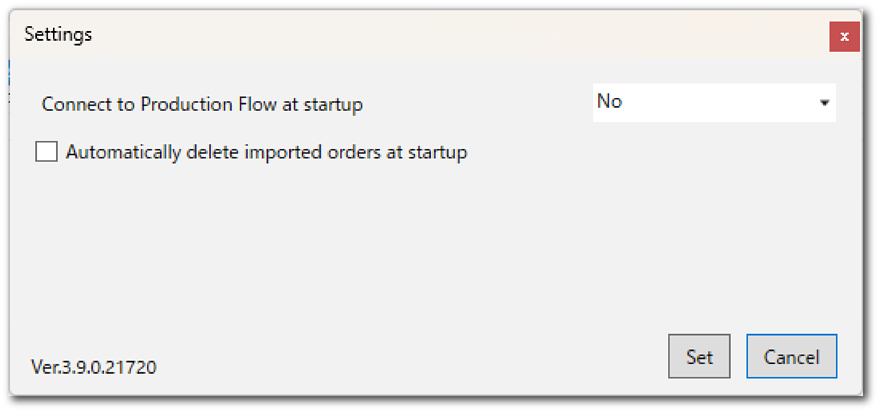Enable deleting imported orders at startup
Image resolution: width=879 pixels, height=412 pixels.
pos(46,153)
